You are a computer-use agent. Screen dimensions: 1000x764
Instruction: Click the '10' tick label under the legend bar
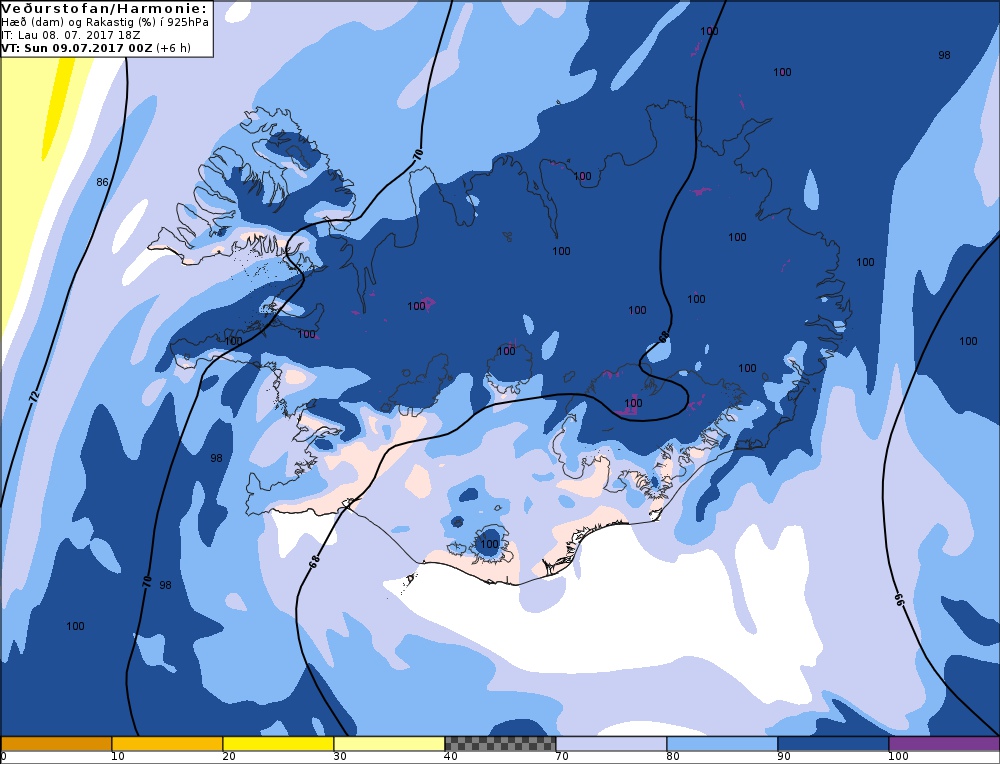(x=118, y=757)
